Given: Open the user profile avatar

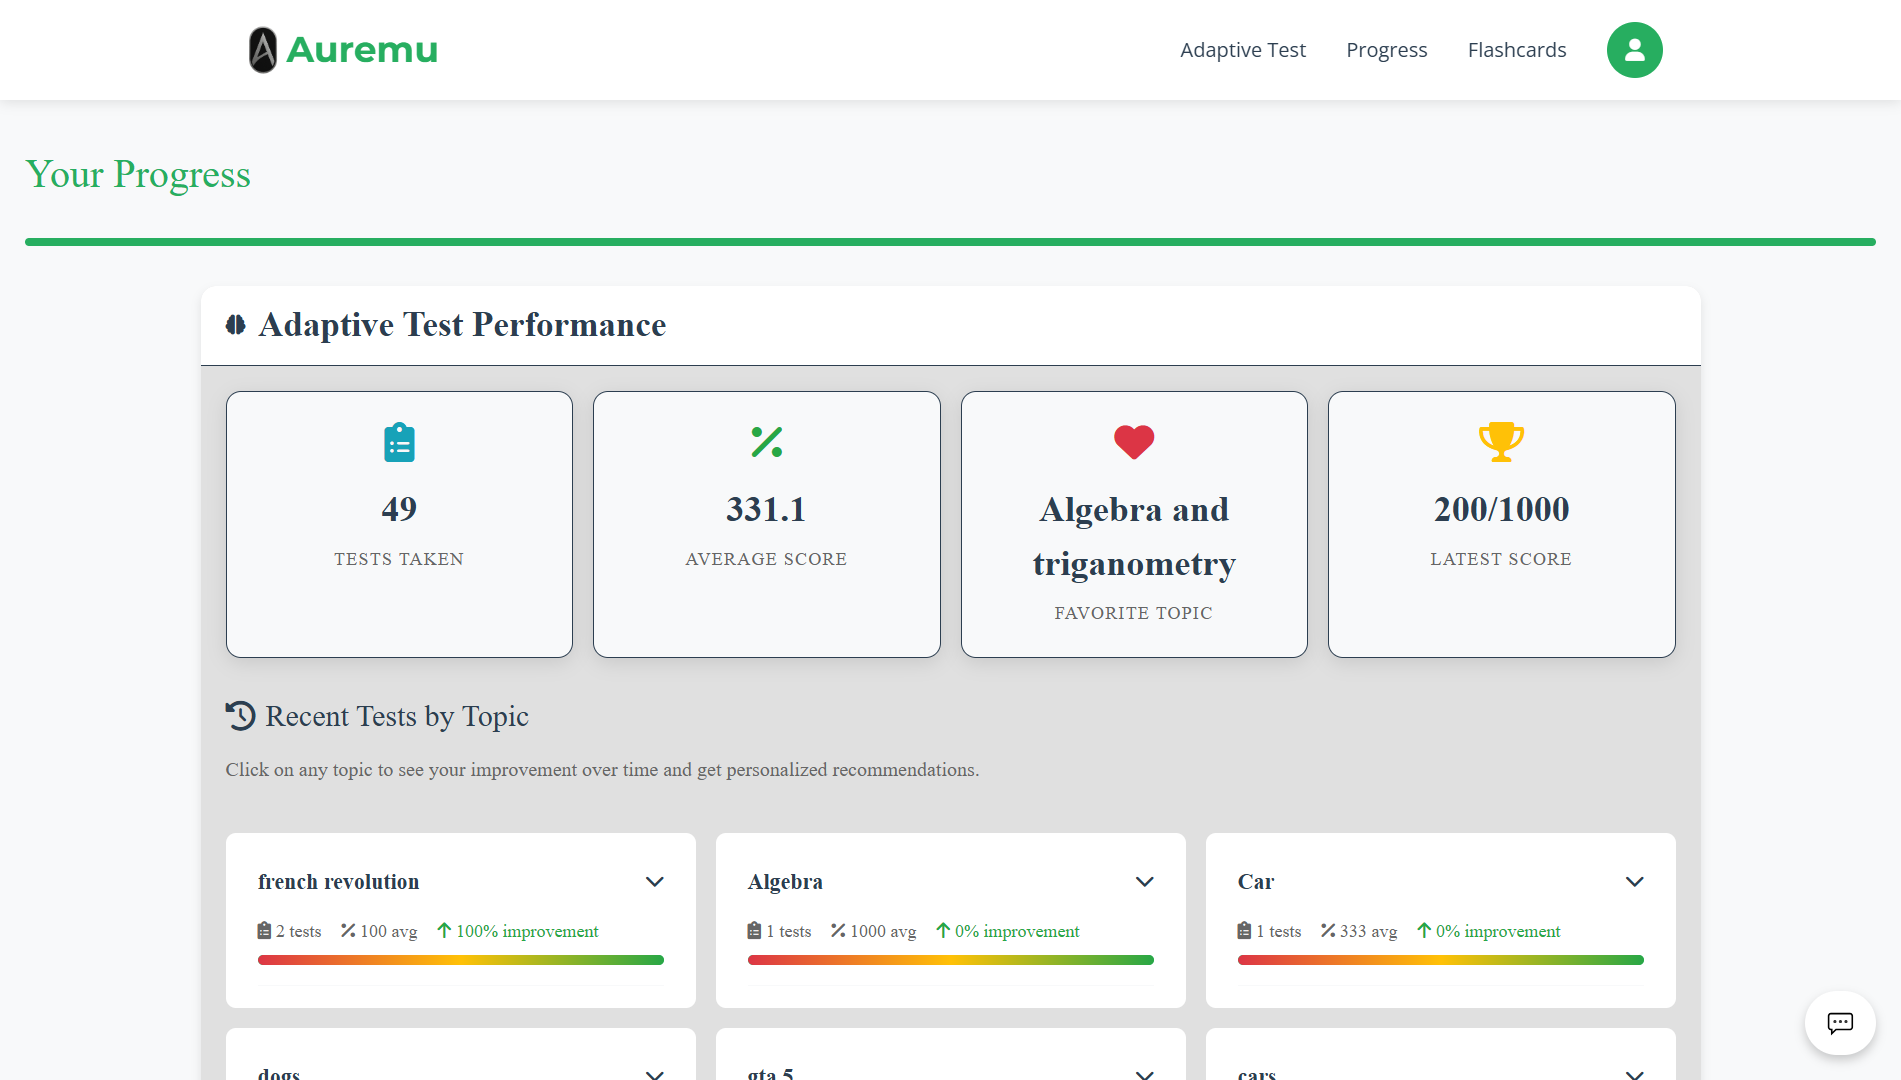Looking at the screenshot, I should tap(1634, 50).
